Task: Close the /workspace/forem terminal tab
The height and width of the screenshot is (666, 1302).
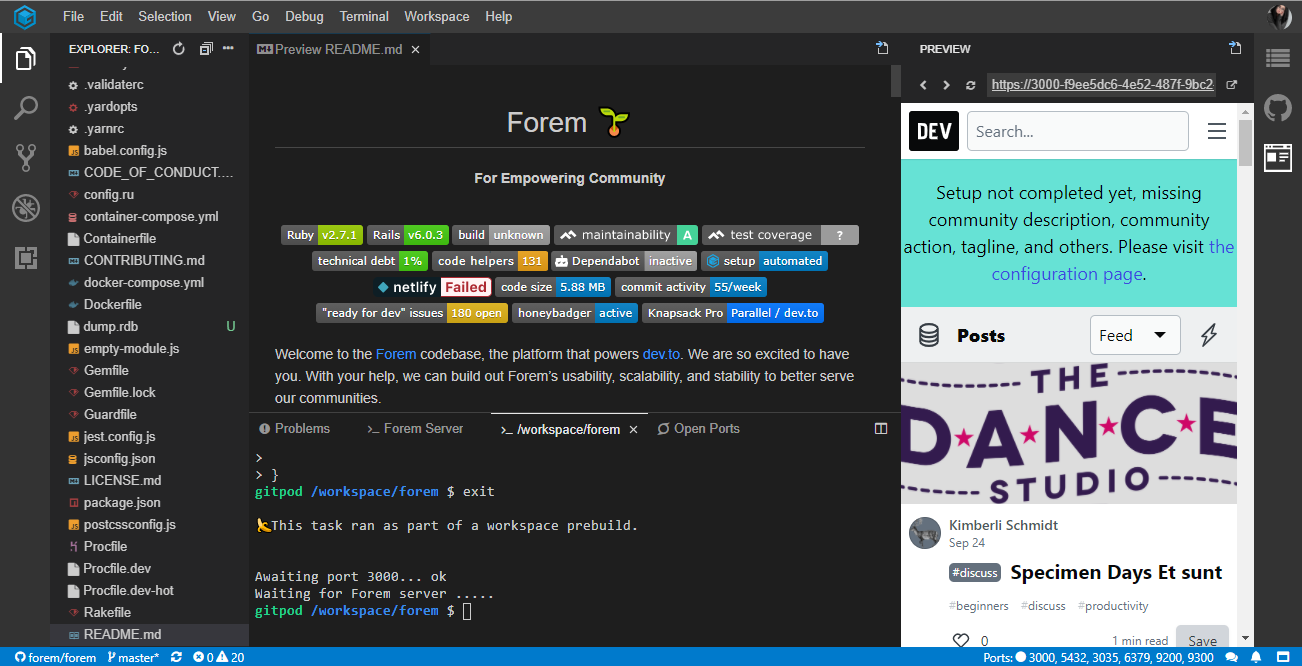Action: [632, 429]
